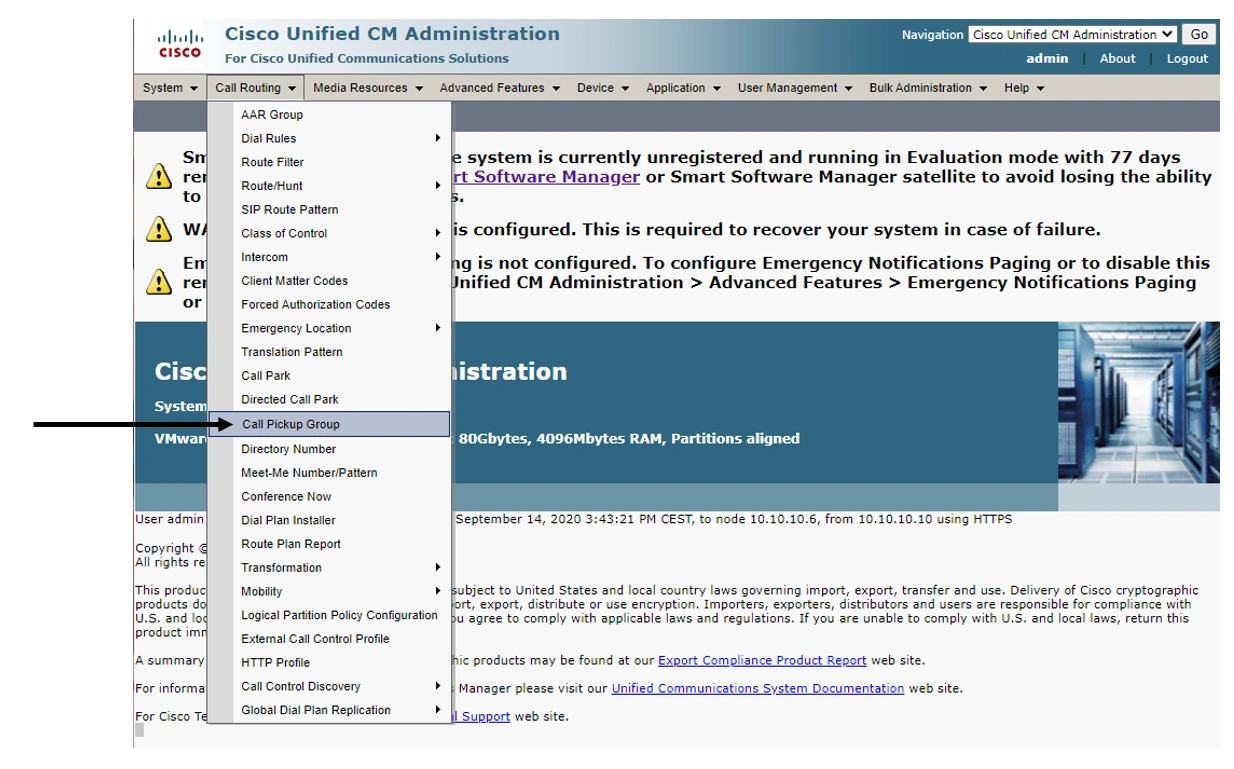Viewport: 1234px width, 769px height.
Task: Click the Emergency Notifications warning triangle icon
Action: point(159,282)
